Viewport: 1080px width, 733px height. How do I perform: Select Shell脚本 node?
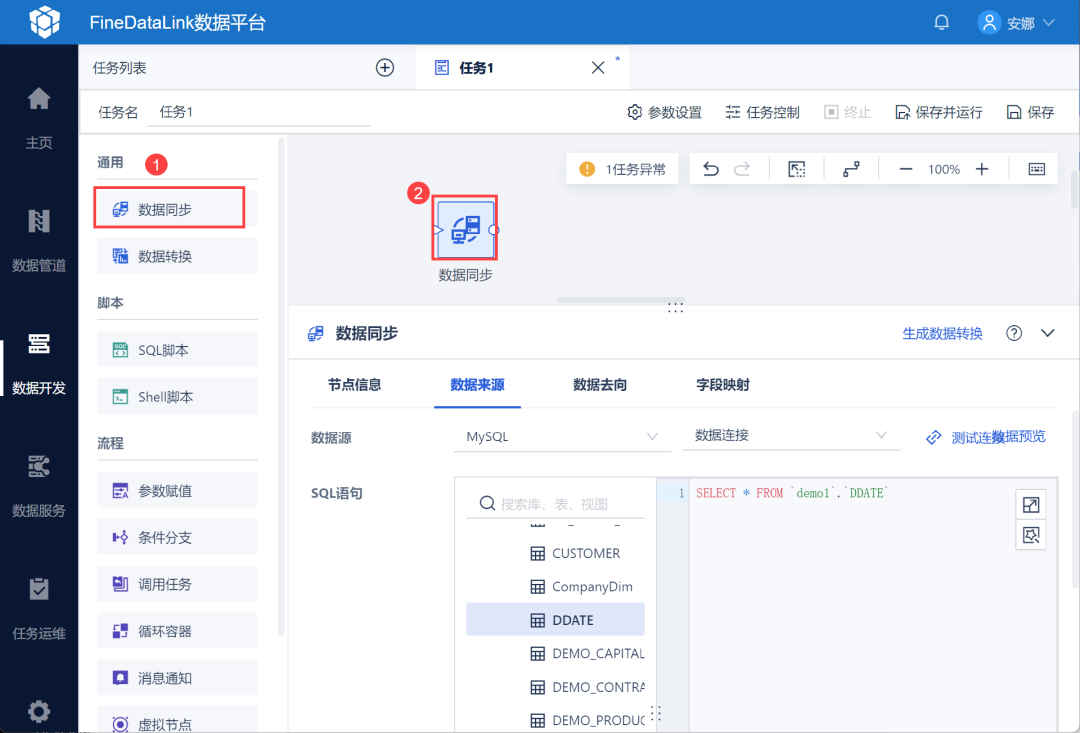(177, 397)
